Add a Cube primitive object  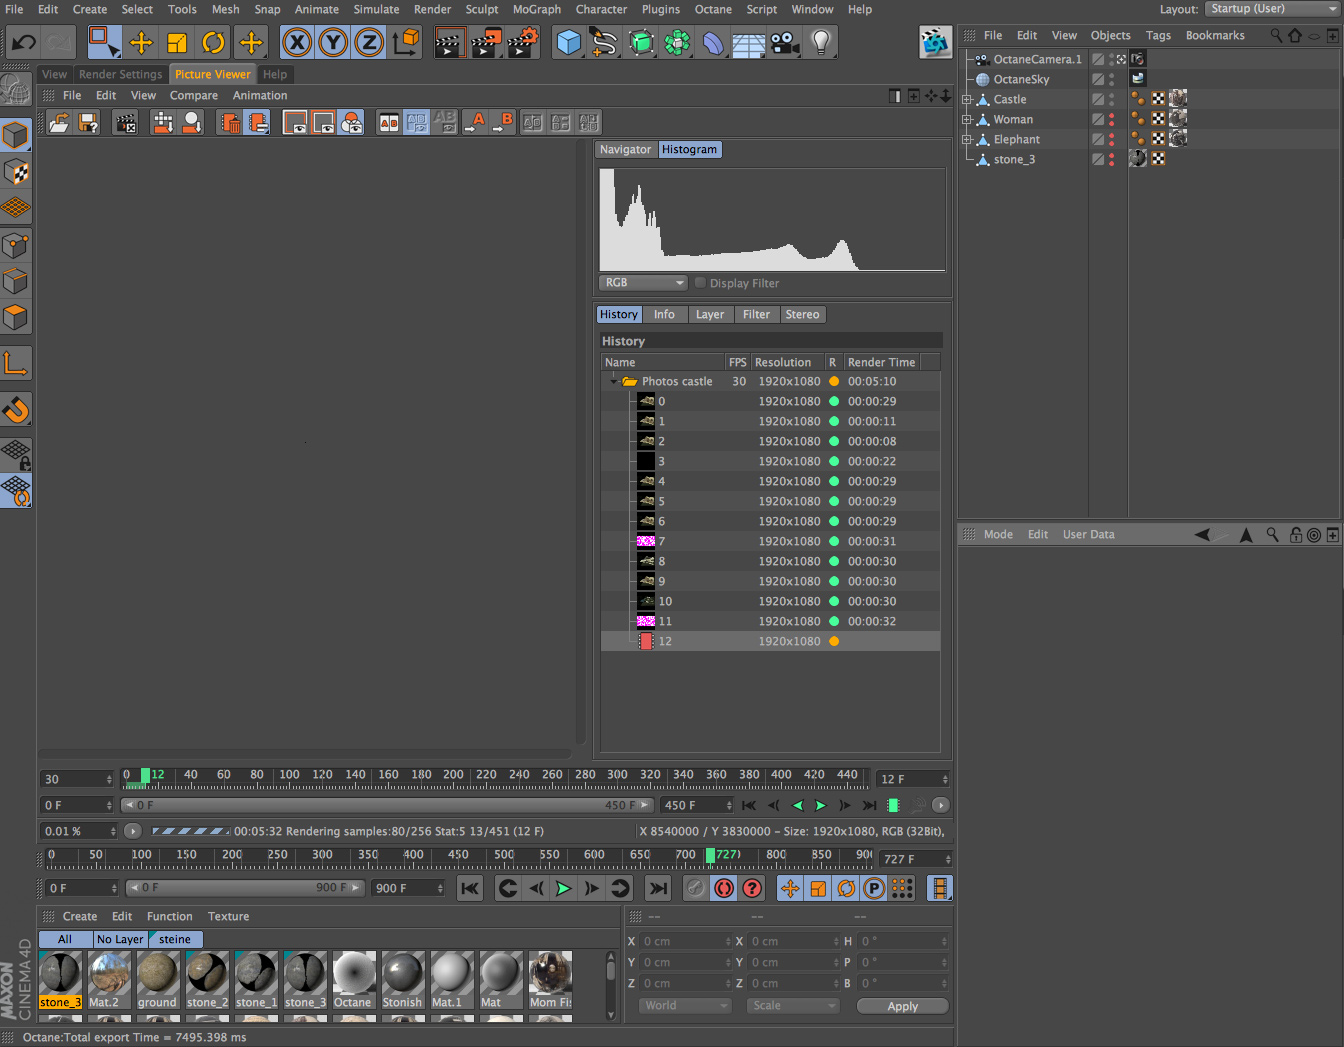click(569, 42)
